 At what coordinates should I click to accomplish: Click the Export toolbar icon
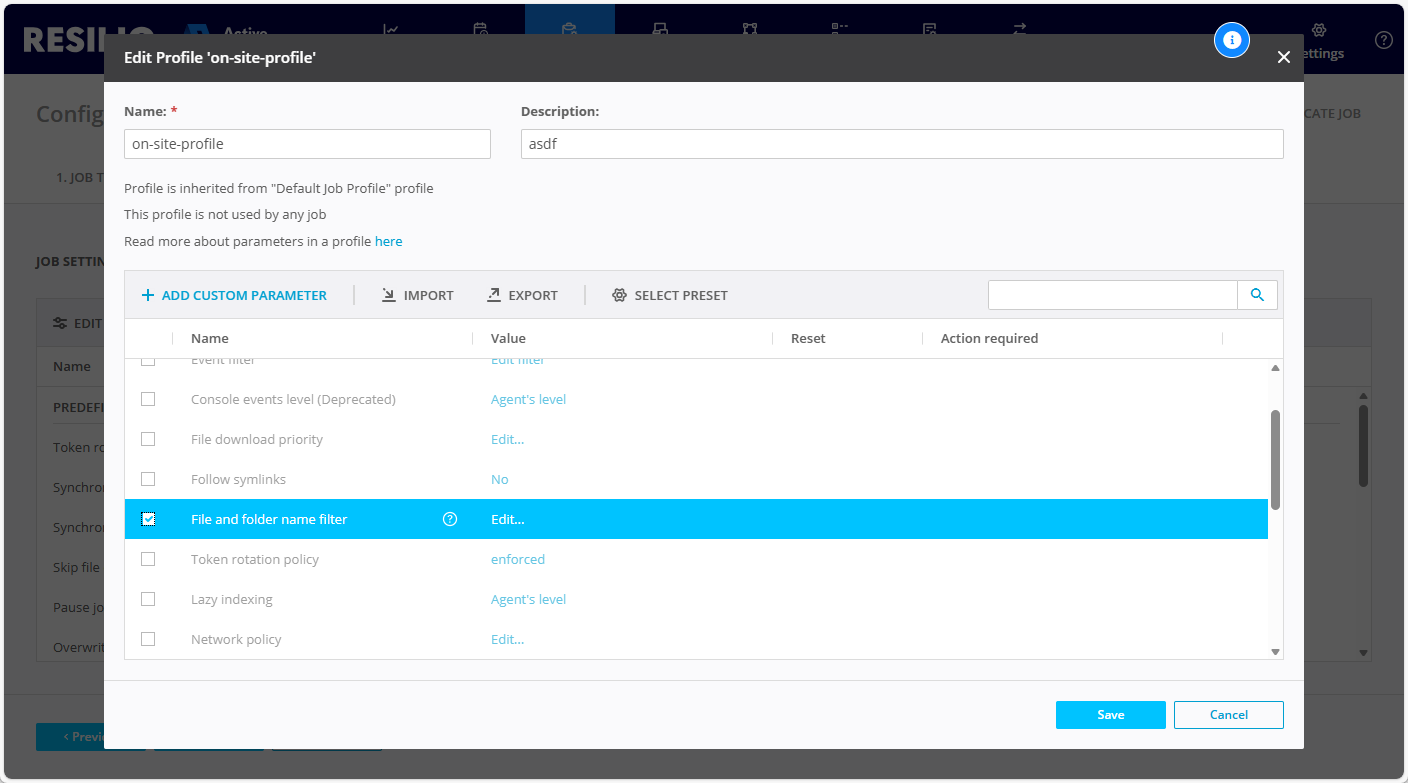tap(494, 295)
